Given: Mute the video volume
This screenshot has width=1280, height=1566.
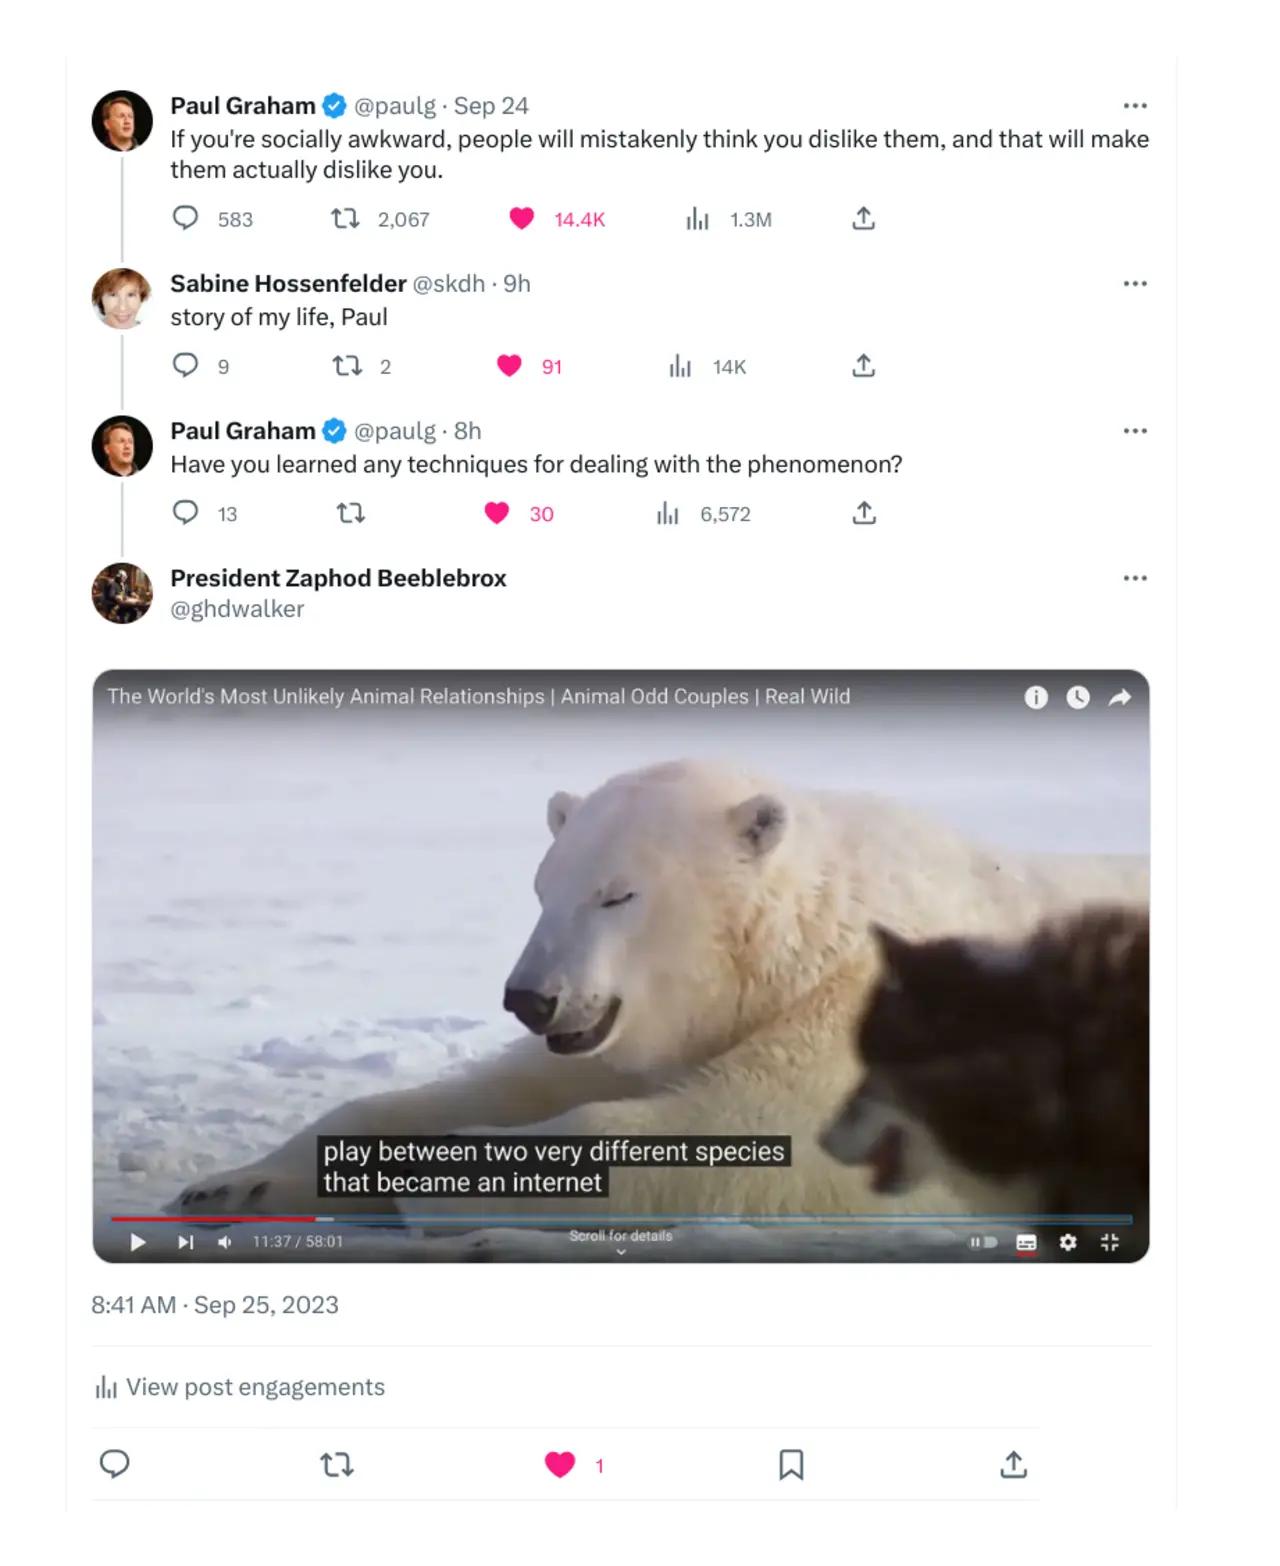Looking at the screenshot, I should (x=225, y=1242).
